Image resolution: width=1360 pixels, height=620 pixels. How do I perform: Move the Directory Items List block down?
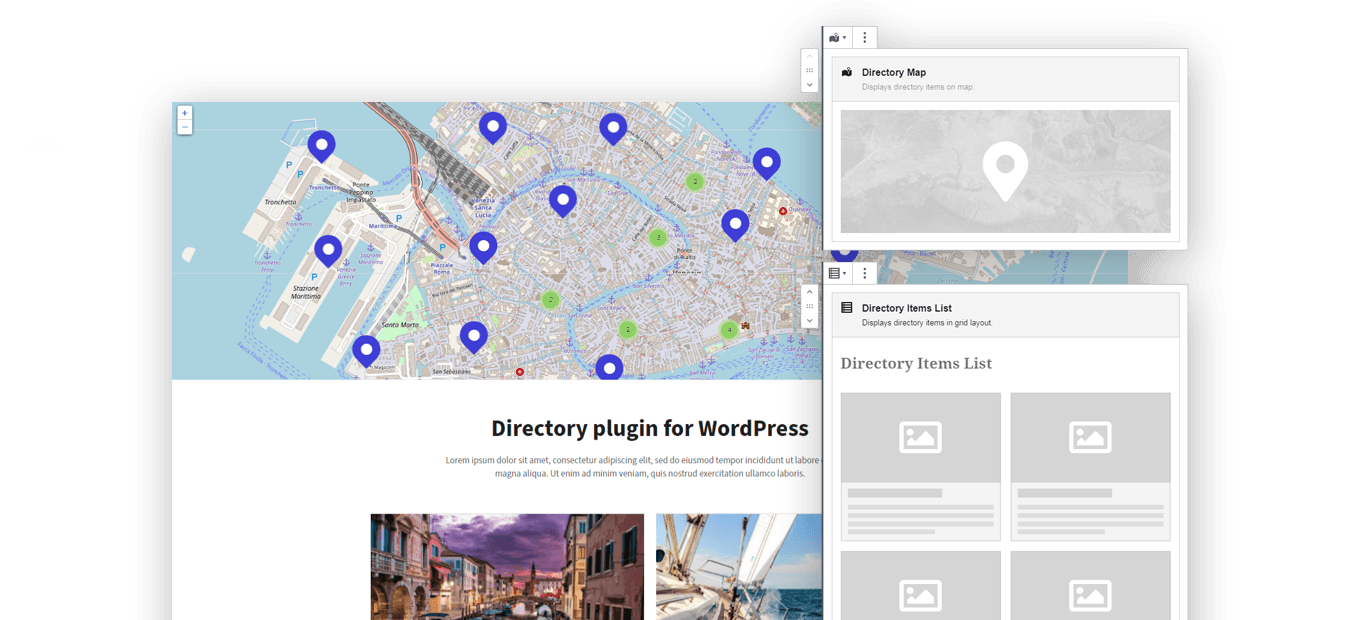(x=809, y=320)
